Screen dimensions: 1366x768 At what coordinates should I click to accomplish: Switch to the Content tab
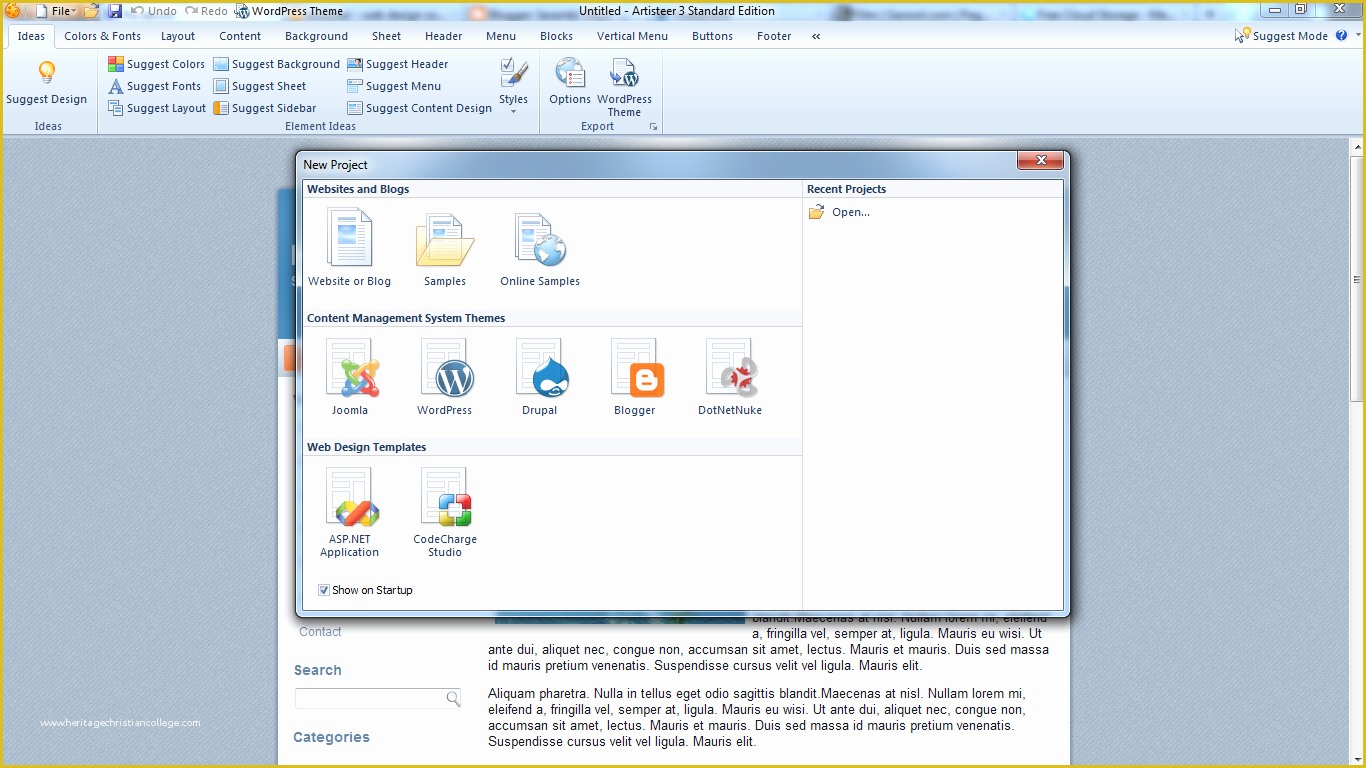point(240,36)
